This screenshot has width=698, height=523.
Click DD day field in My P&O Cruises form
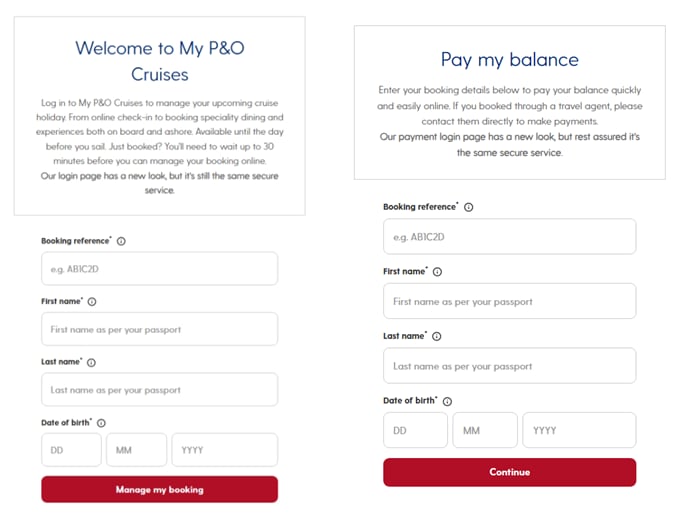point(71,450)
